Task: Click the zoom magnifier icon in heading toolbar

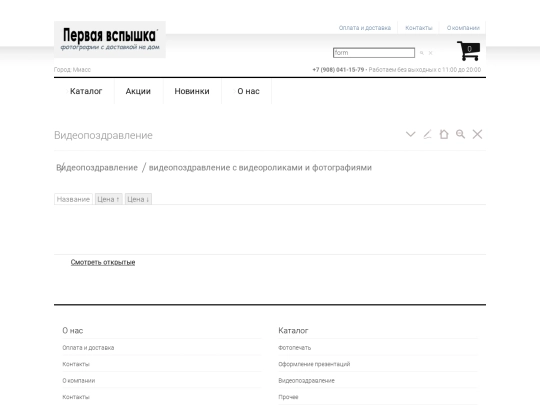Action: [x=460, y=134]
